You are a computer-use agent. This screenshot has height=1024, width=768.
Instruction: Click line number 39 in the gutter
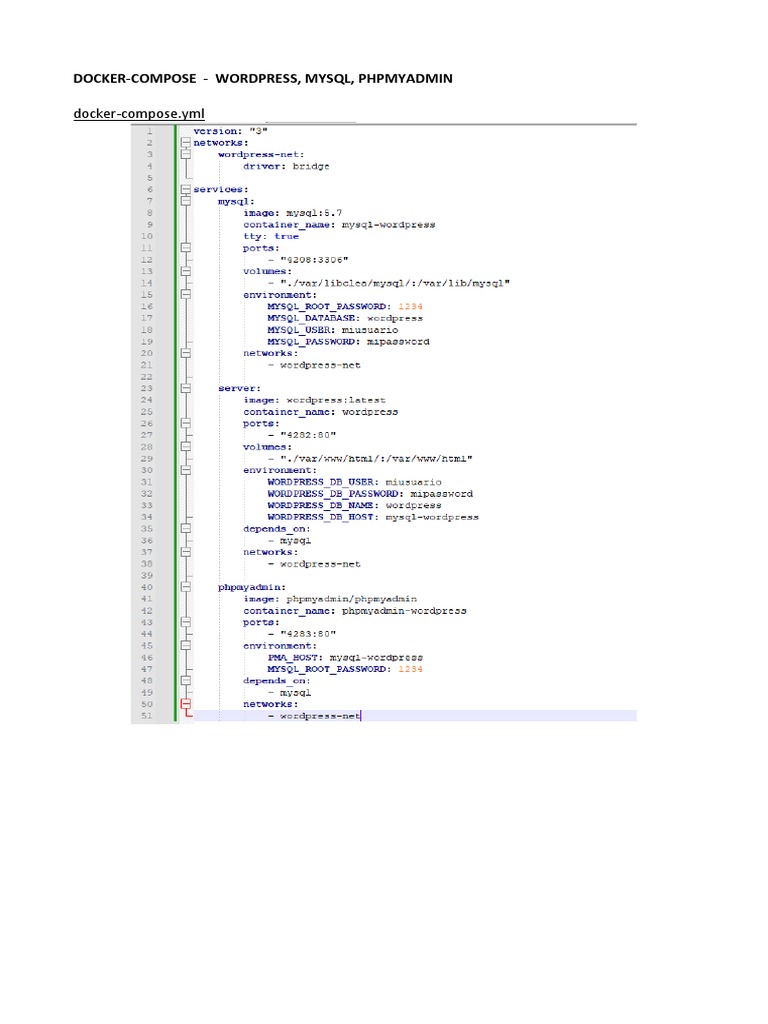[147, 575]
